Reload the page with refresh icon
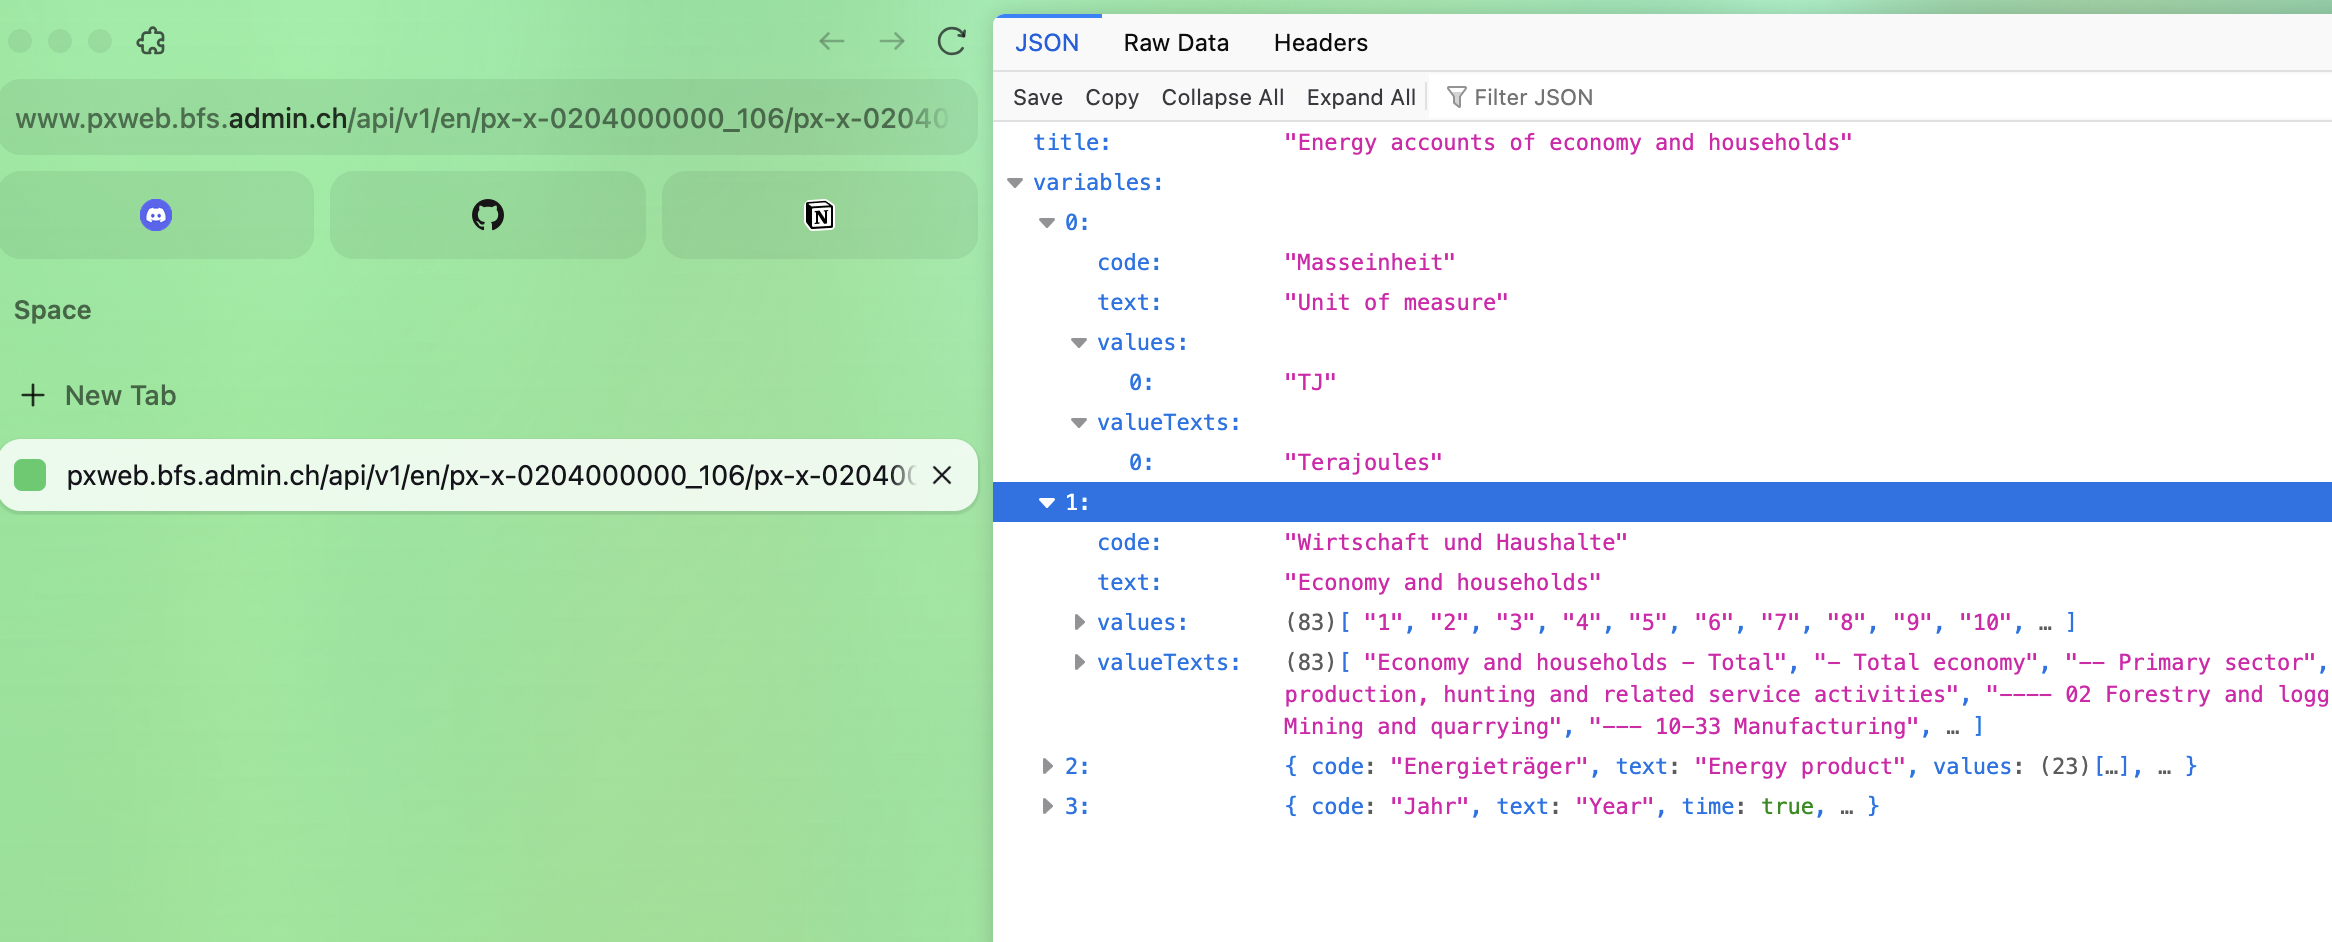Image resolution: width=2332 pixels, height=942 pixels. [951, 41]
